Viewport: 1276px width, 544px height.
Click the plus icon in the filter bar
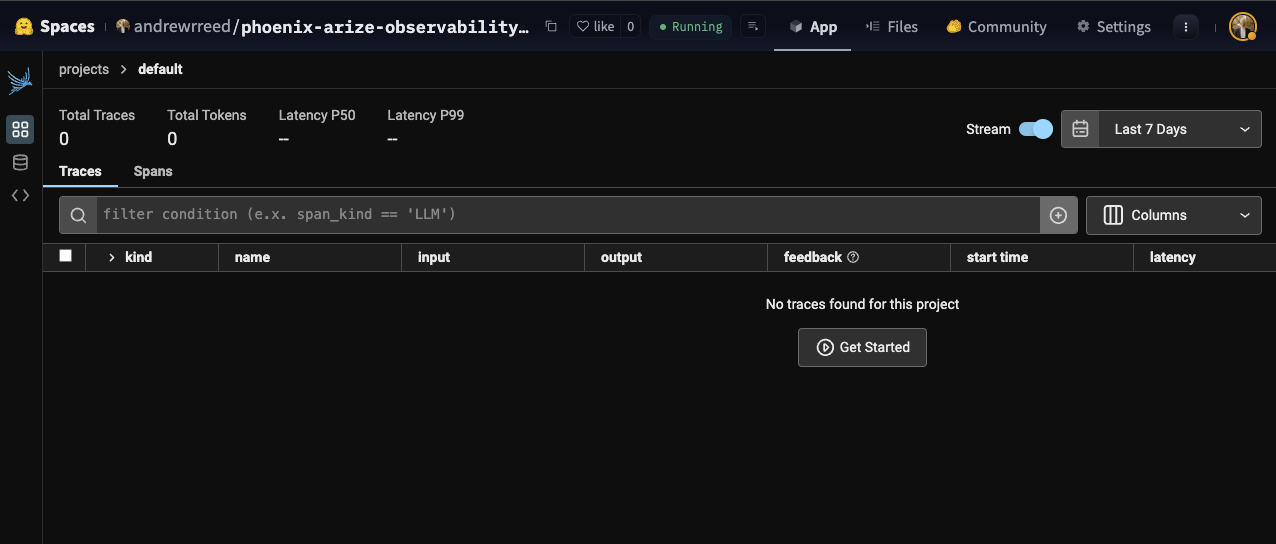1058,215
